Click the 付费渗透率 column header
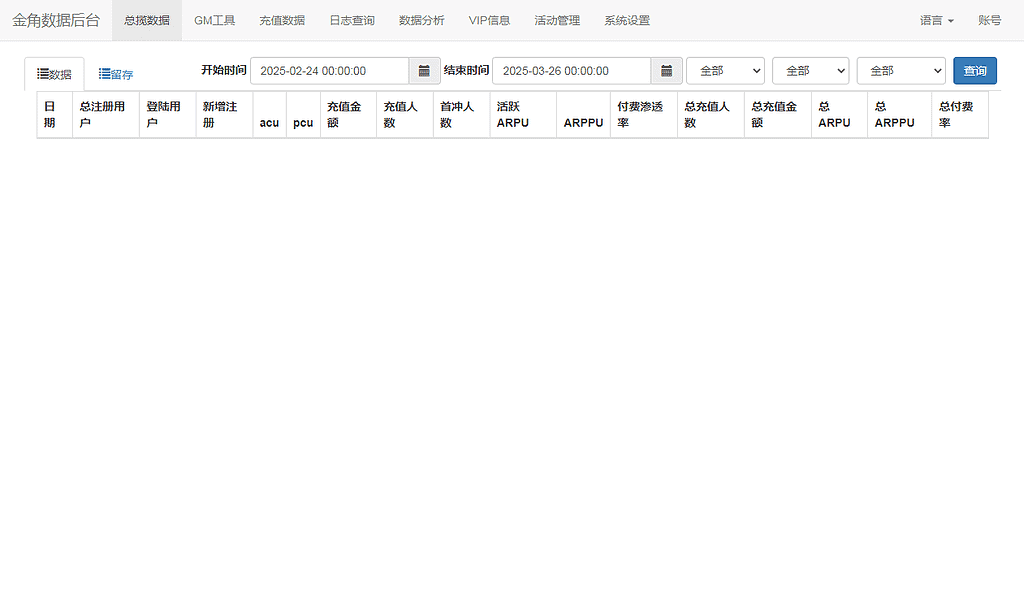 pyautogui.click(x=644, y=114)
